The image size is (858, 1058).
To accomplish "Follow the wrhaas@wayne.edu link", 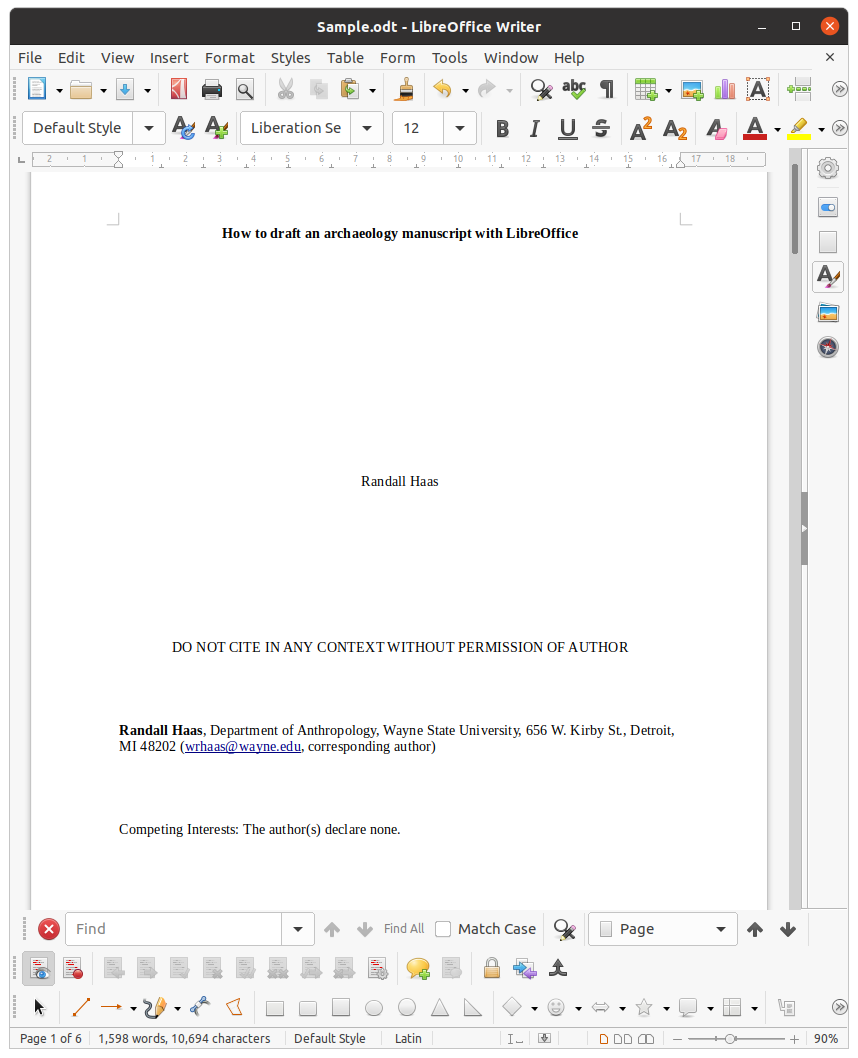I will [243, 747].
